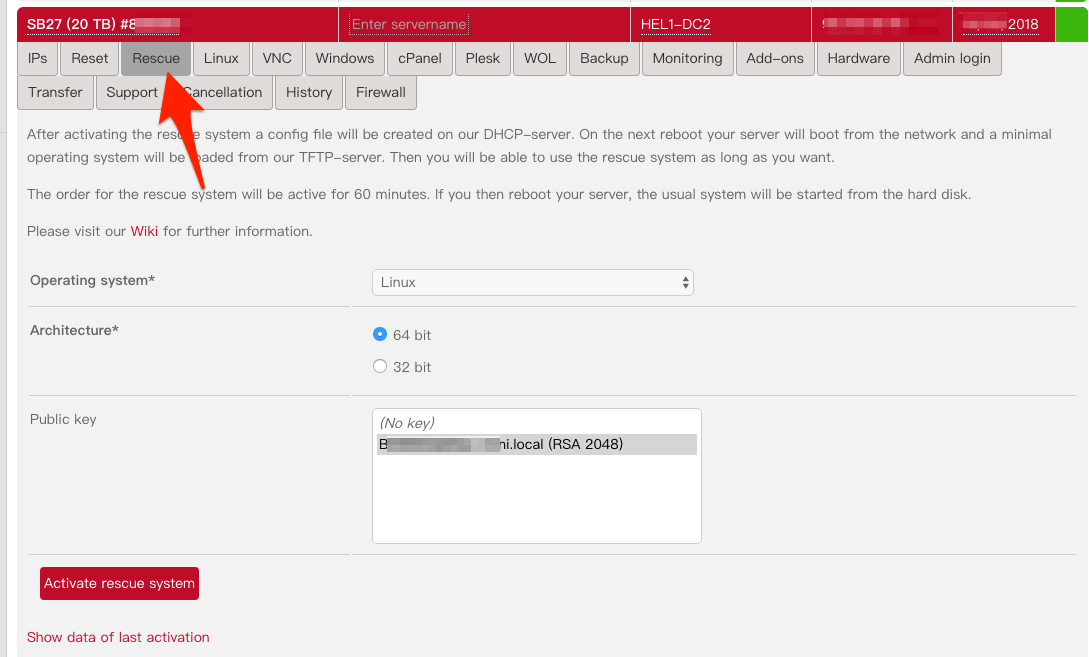Open the Admin login tab
1089x657 pixels.
952,59
